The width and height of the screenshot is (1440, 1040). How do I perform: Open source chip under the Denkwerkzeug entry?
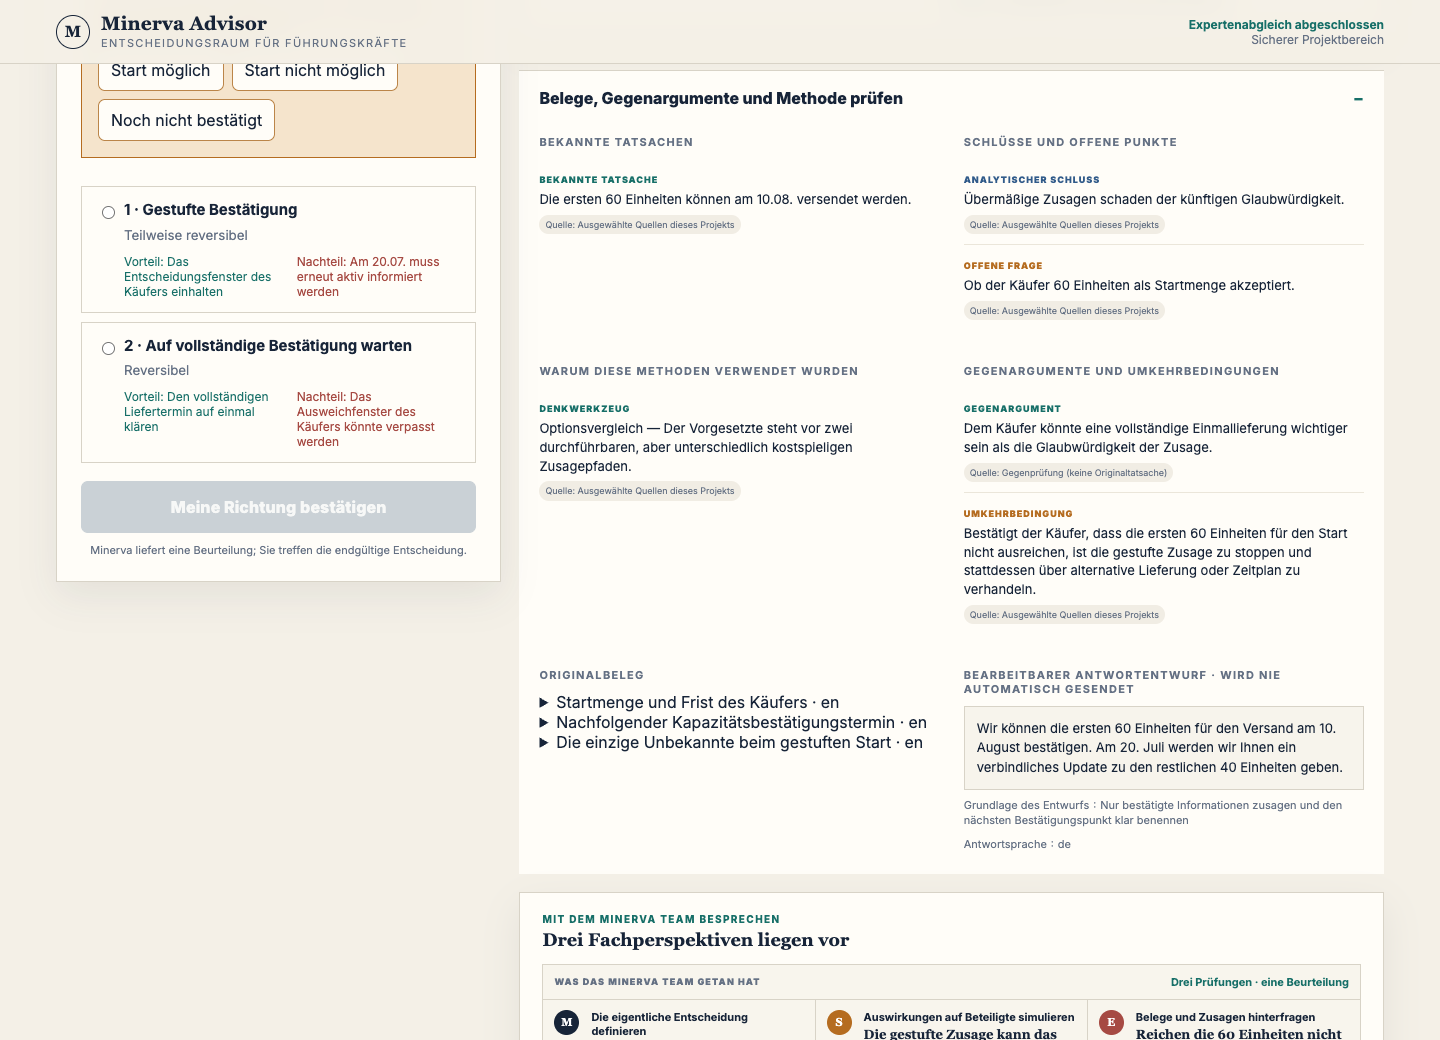pos(640,491)
